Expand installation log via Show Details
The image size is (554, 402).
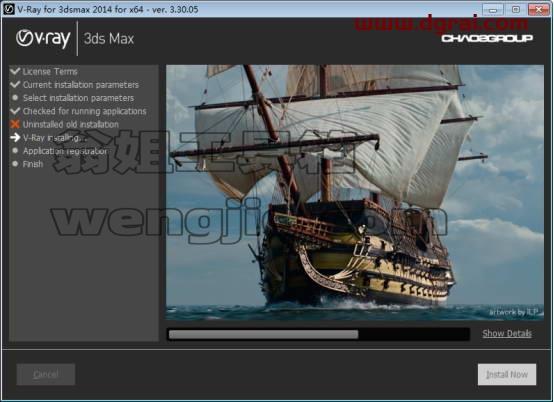point(507,333)
